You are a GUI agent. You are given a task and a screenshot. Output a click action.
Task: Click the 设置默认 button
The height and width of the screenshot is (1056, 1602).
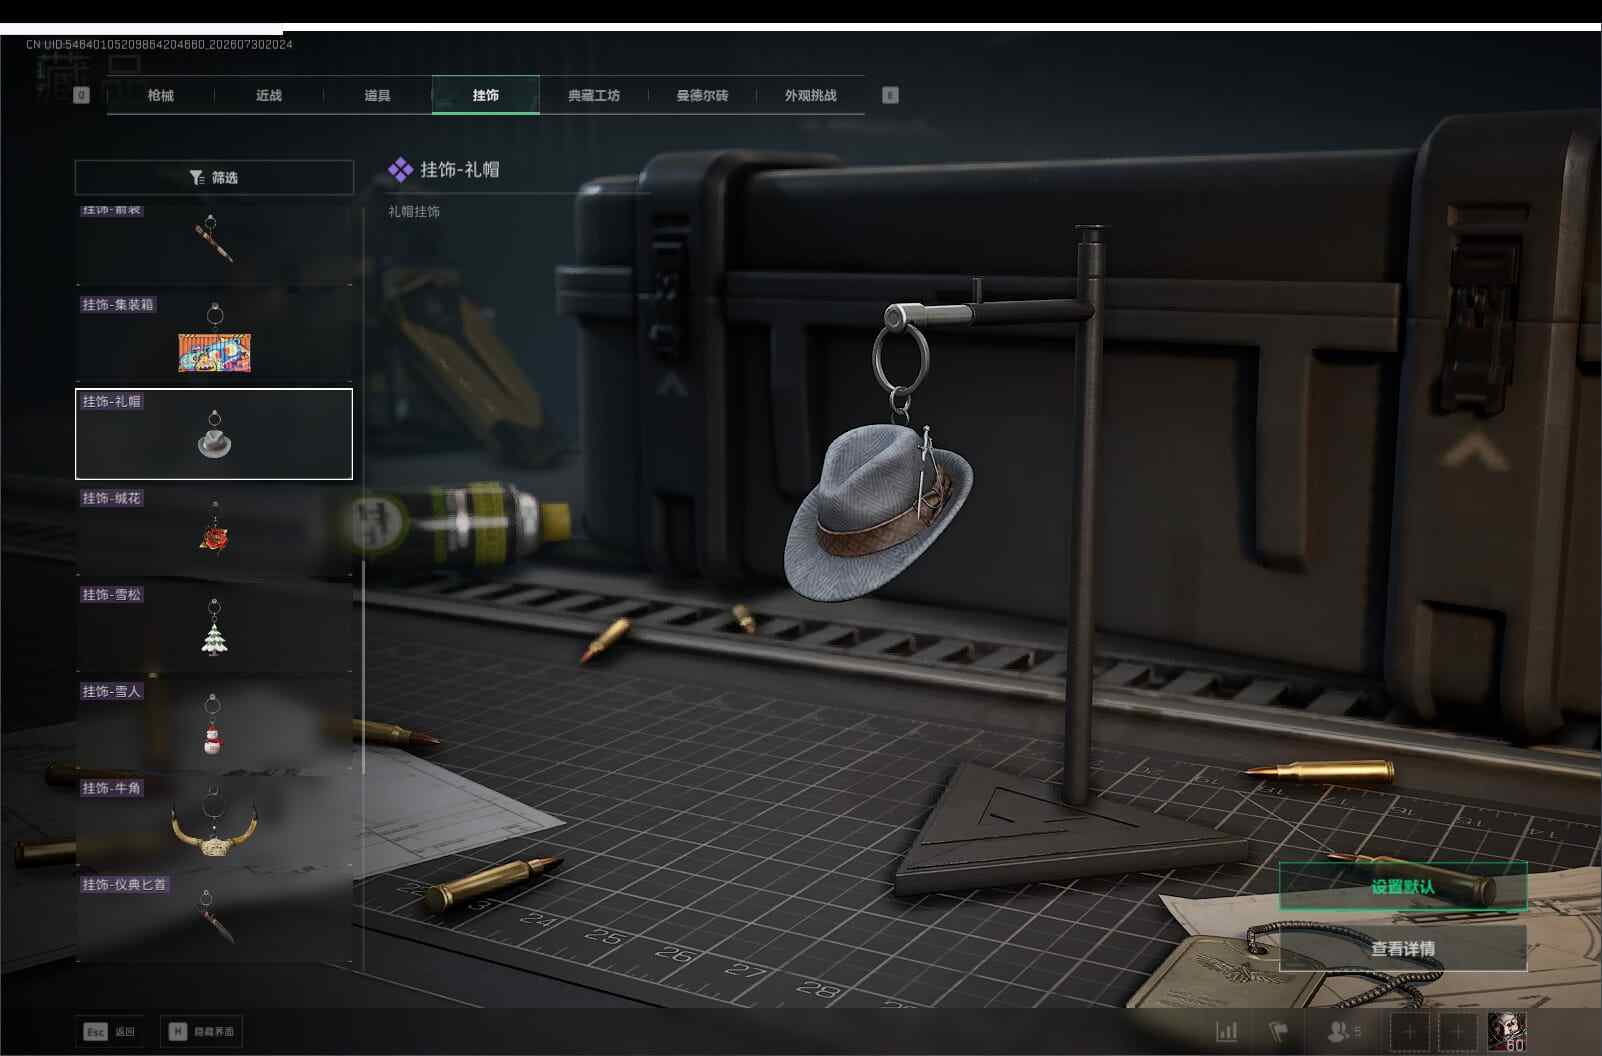(x=1403, y=886)
